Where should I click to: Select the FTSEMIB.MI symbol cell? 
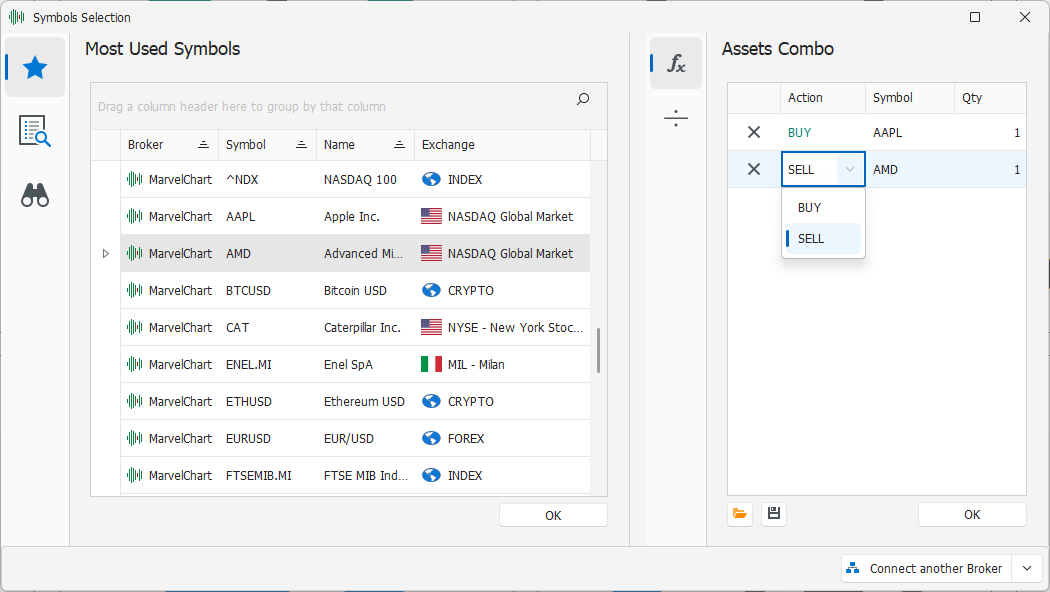pos(267,475)
